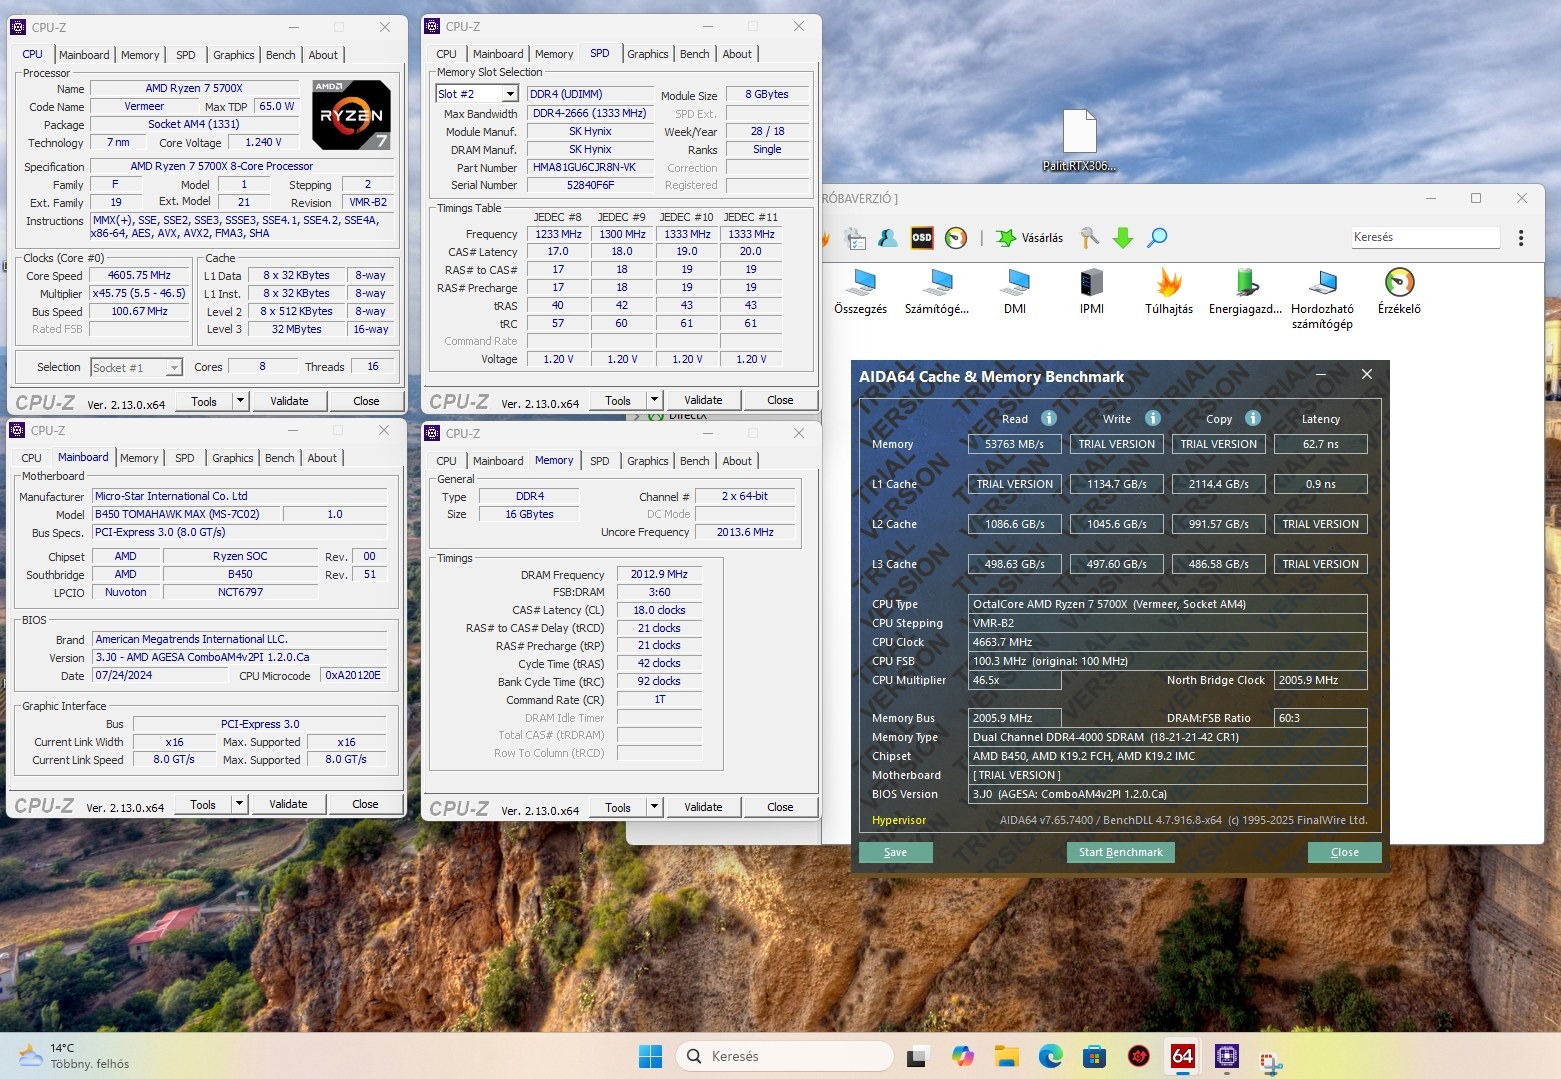Open the OSD panel icon in AIDA64 toolbar
1561x1079 pixels.
point(921,238)
